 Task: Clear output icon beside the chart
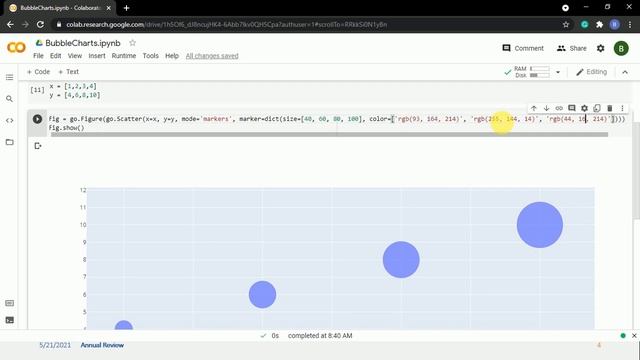38,146
